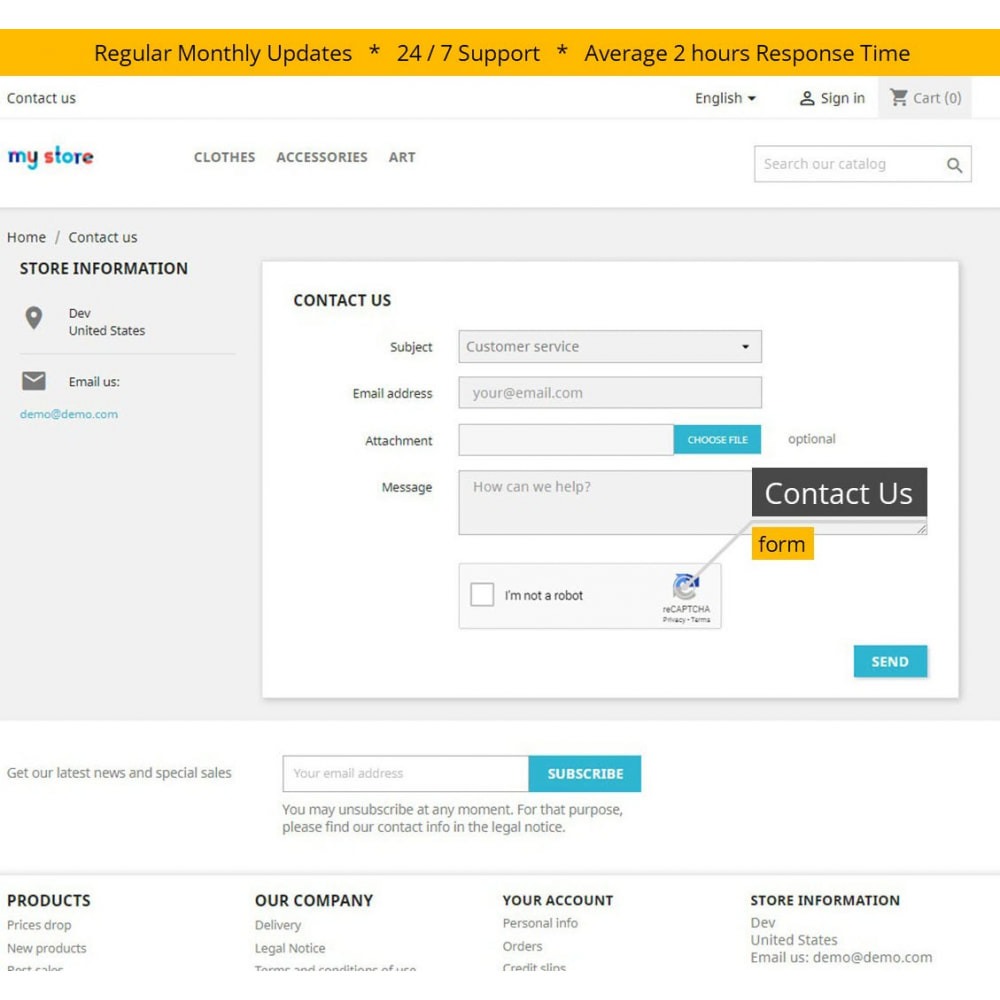Click the message area resize handle
The height and width of the screenshot is (1000, 1000).
click(922, 529)
